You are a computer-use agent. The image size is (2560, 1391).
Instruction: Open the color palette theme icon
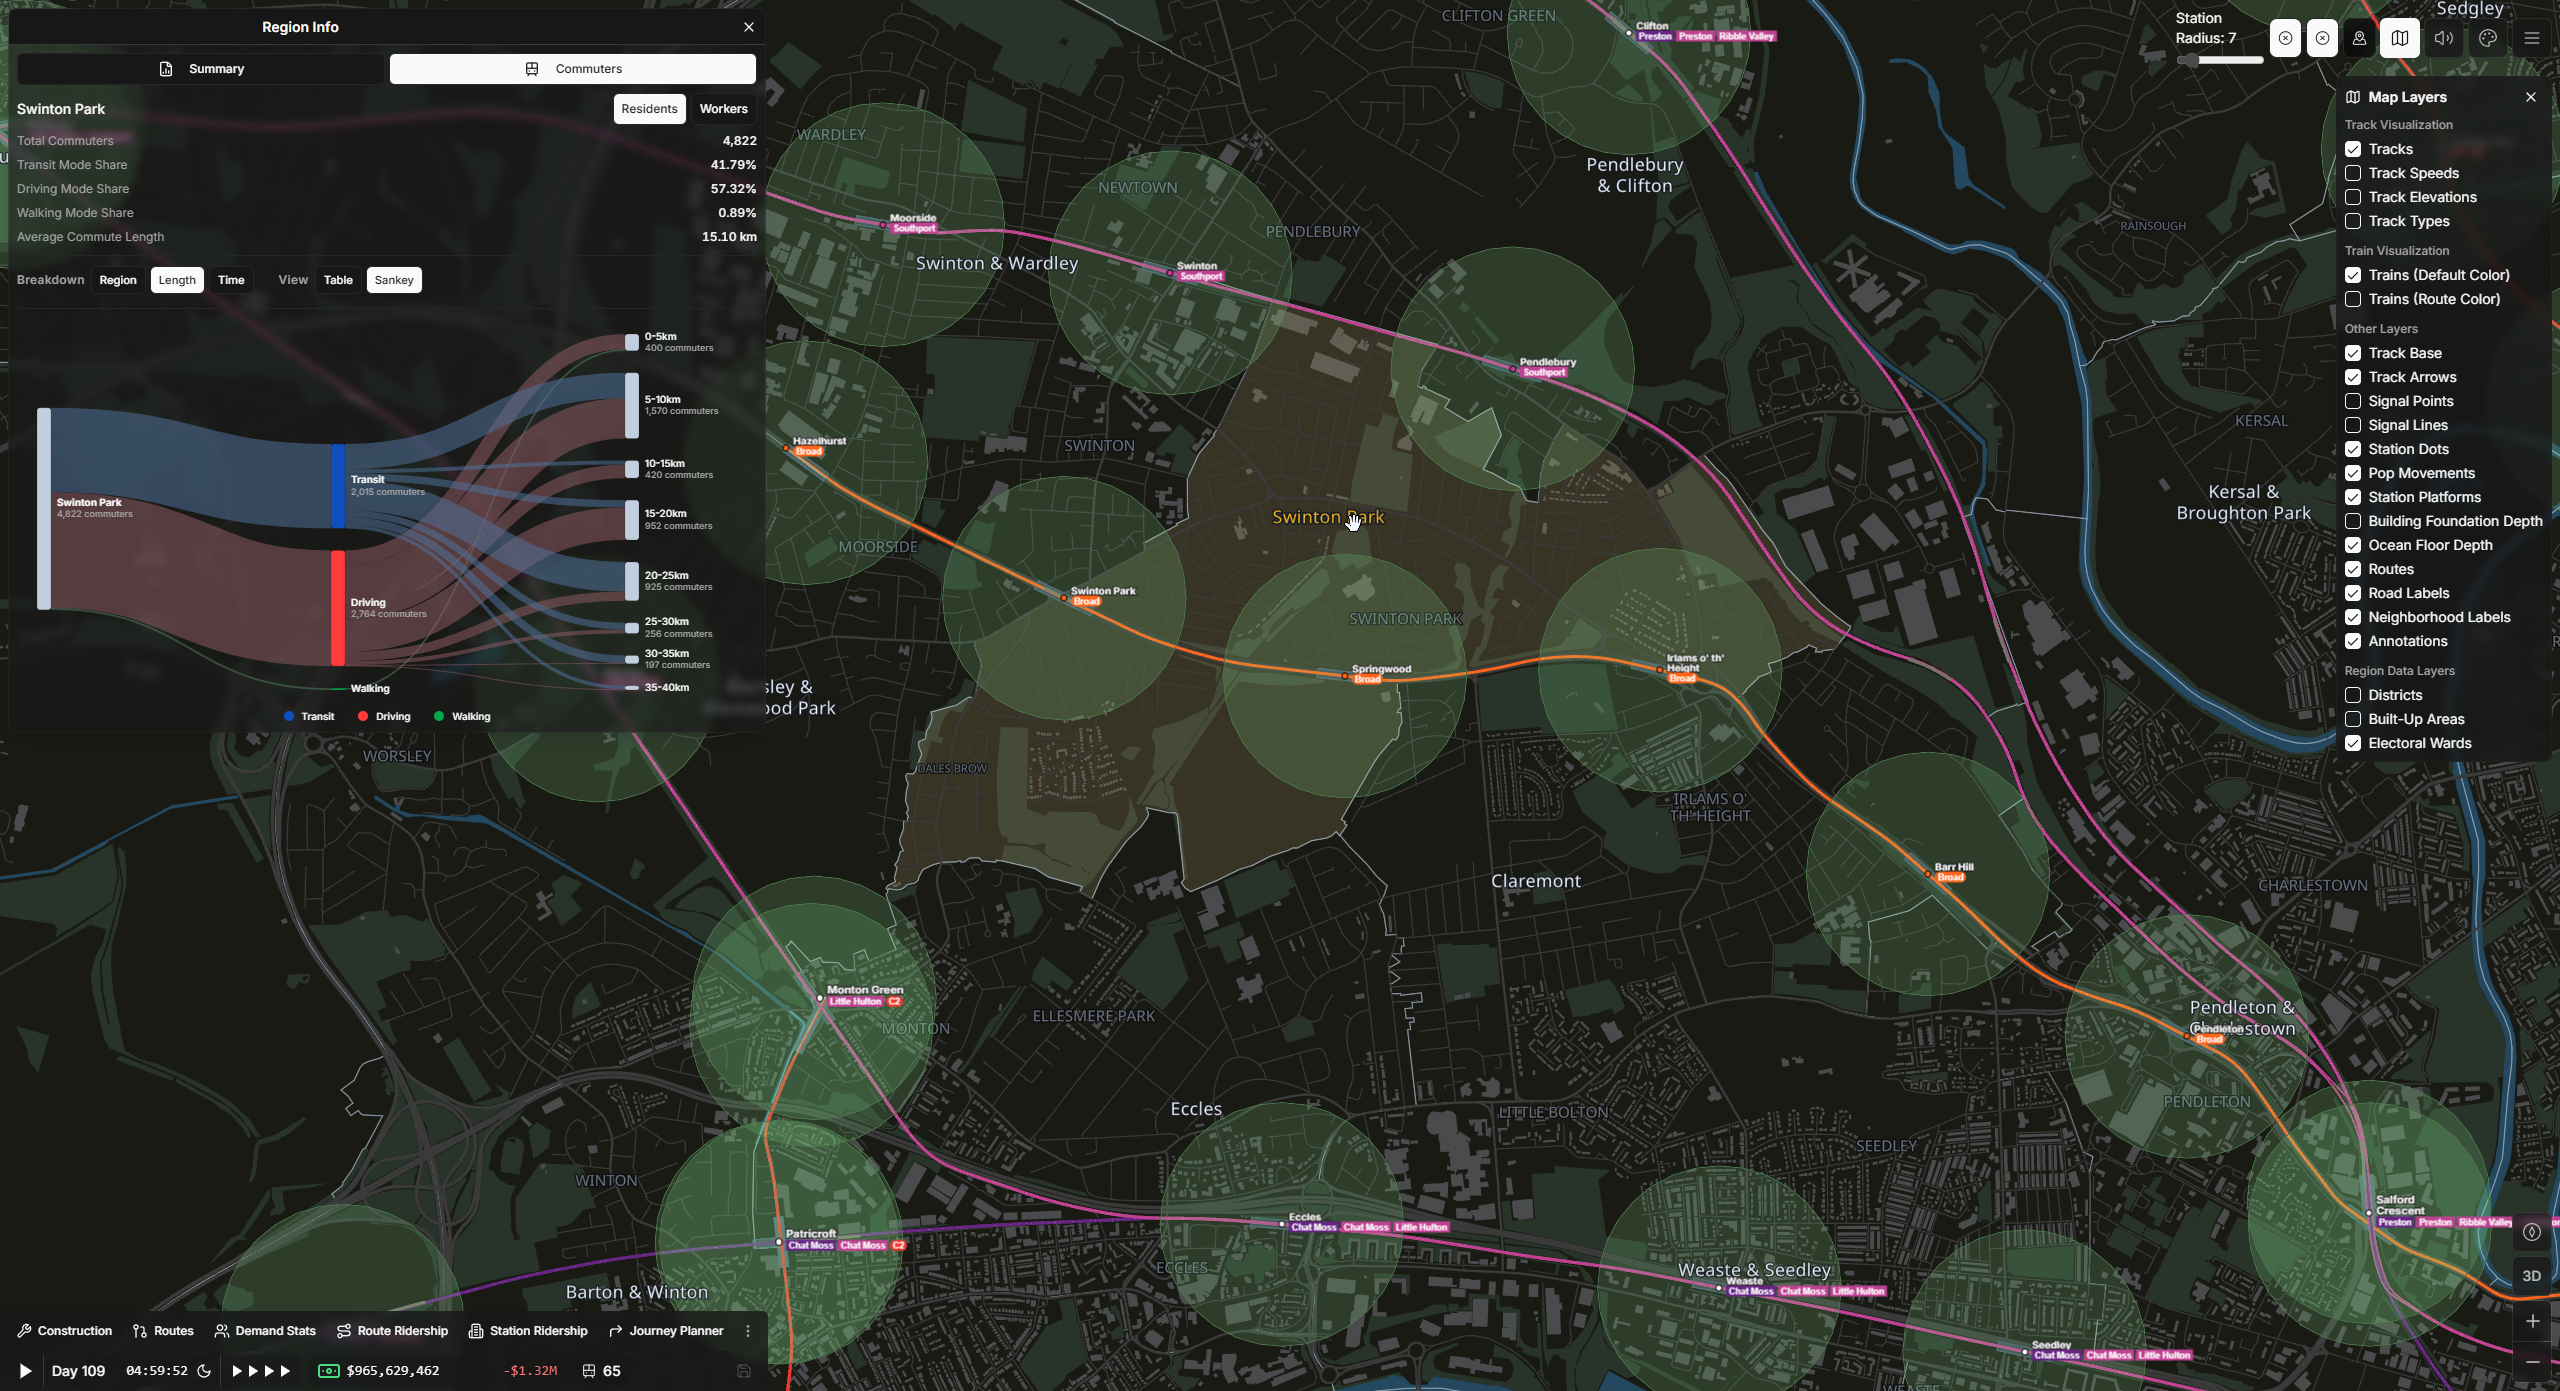click(x=2488, y=39)
